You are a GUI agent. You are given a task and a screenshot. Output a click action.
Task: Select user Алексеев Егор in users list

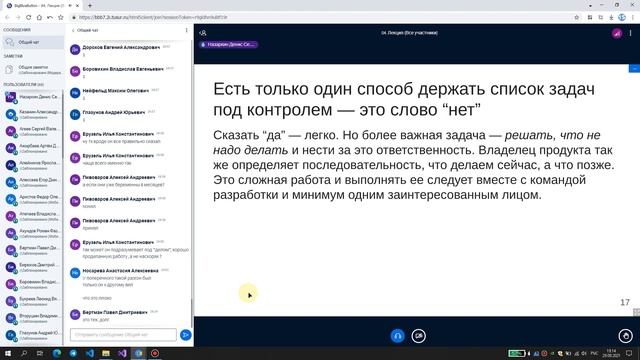(33, 182)
